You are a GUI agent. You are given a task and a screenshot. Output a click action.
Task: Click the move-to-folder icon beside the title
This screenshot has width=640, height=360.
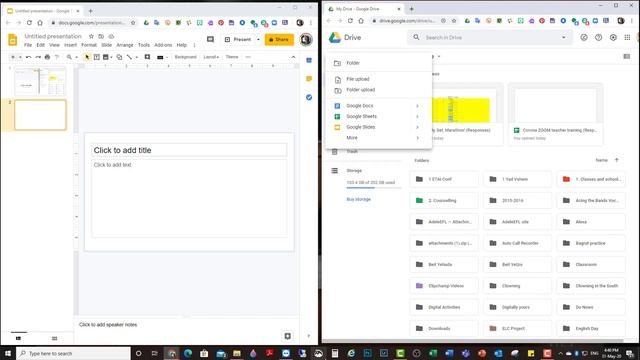pyautogui.click(x=101, y=36)
